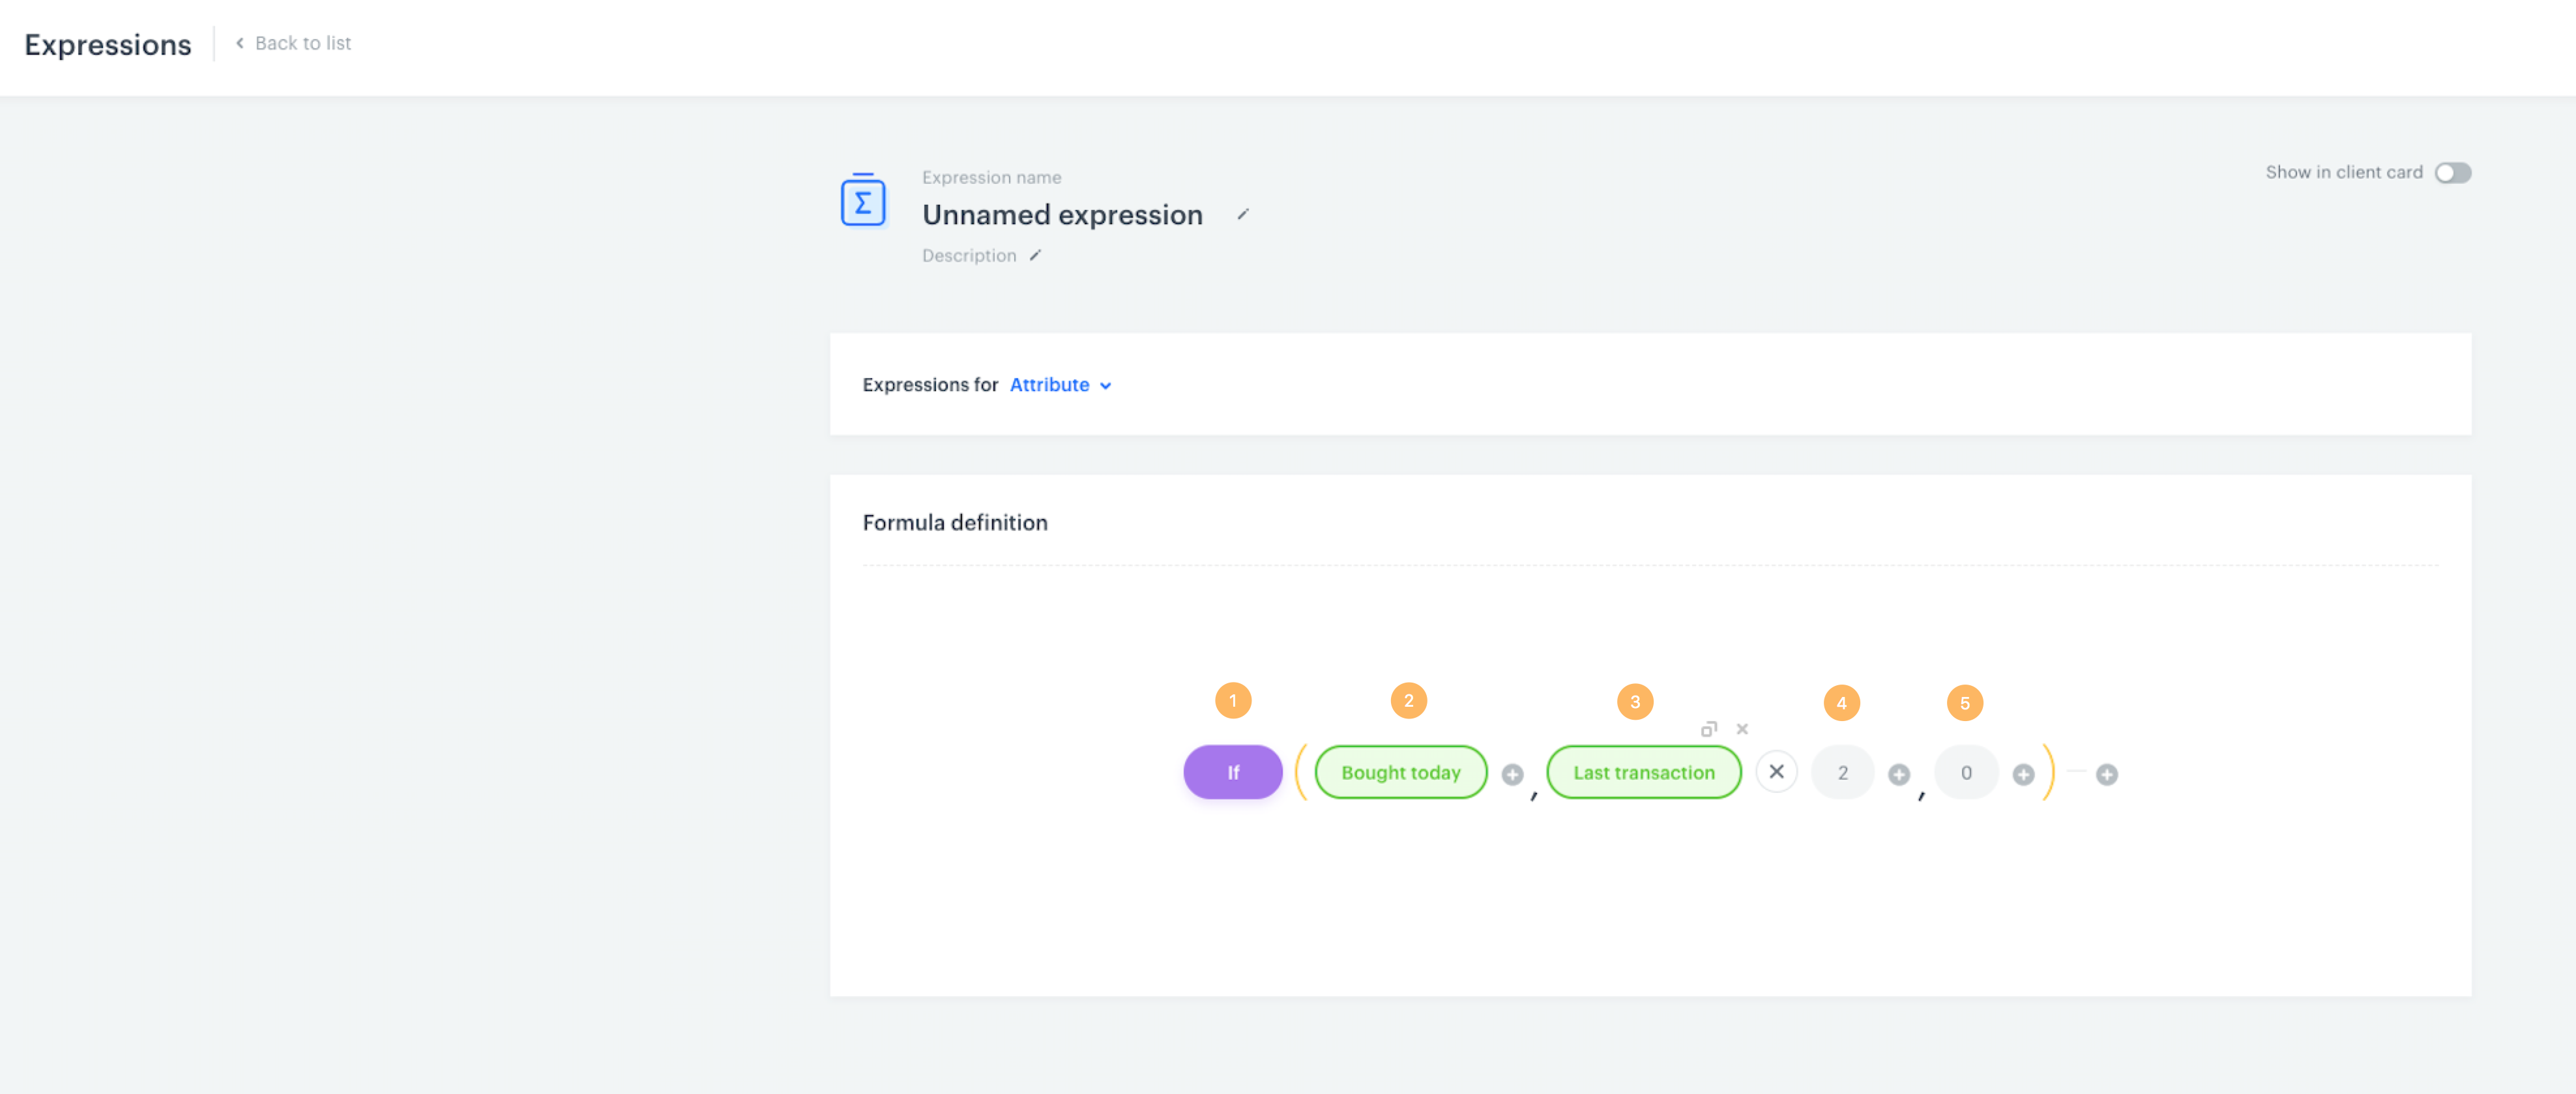Click the pencil icon next to Unnamed expression
Screen dimensions: 2576x1094
point(1243,215)
